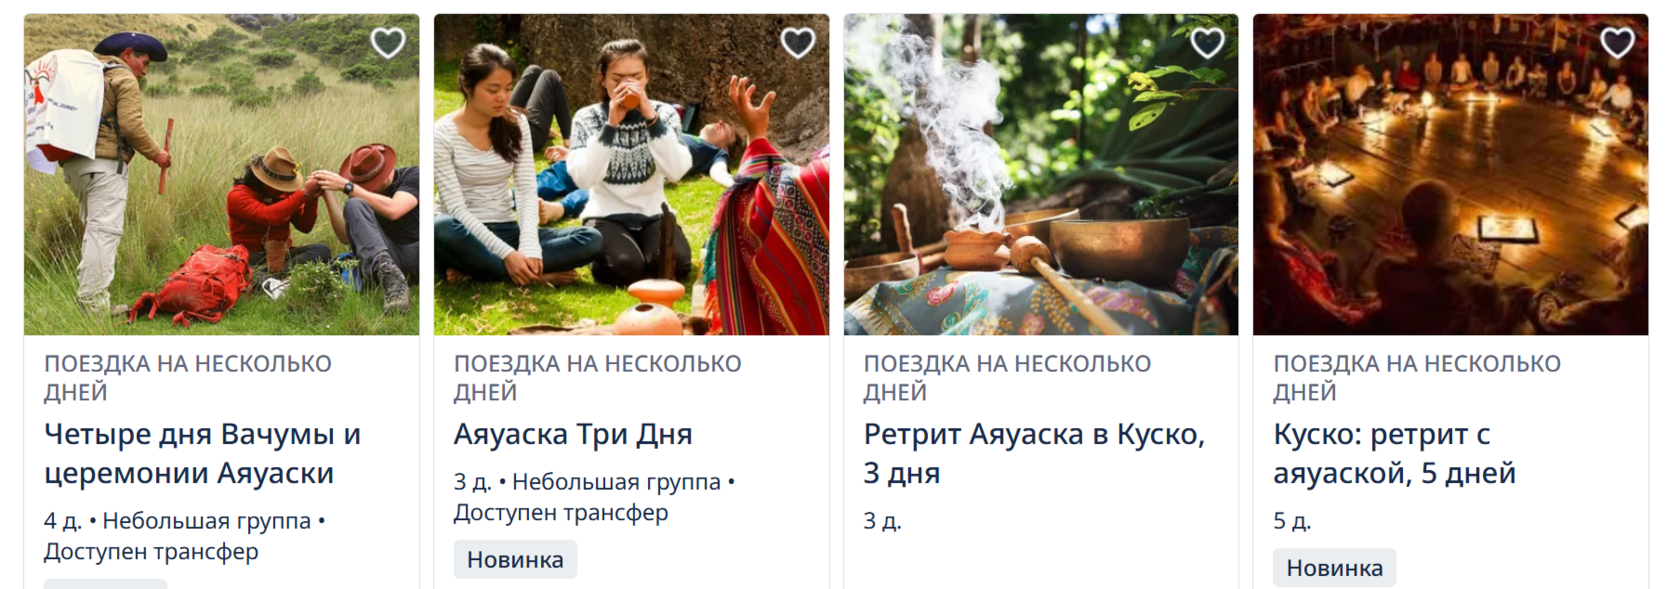
Task: Add Ретрит Аяуаска в Куско to favorites heart
Action: pos(1208,42)
